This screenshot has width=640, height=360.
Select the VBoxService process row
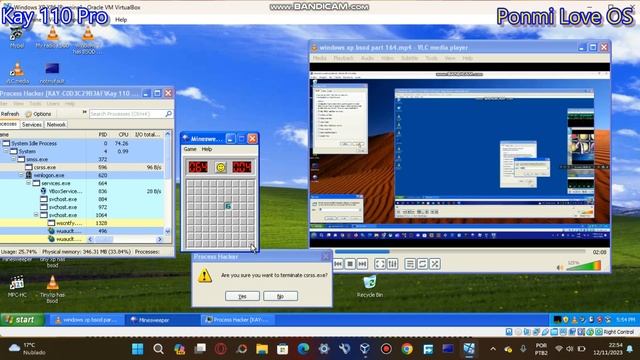(82, 191)
